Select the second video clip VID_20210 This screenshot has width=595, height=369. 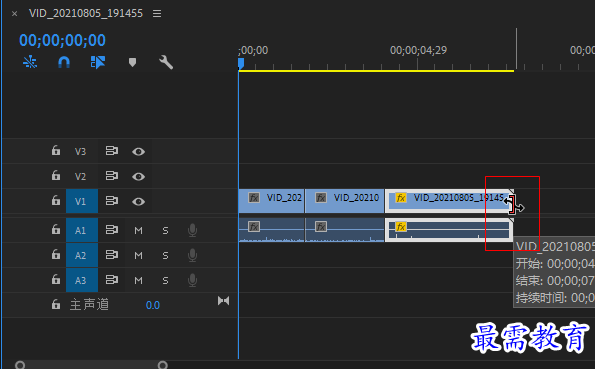pyautogui.click(x=345, y=201)
